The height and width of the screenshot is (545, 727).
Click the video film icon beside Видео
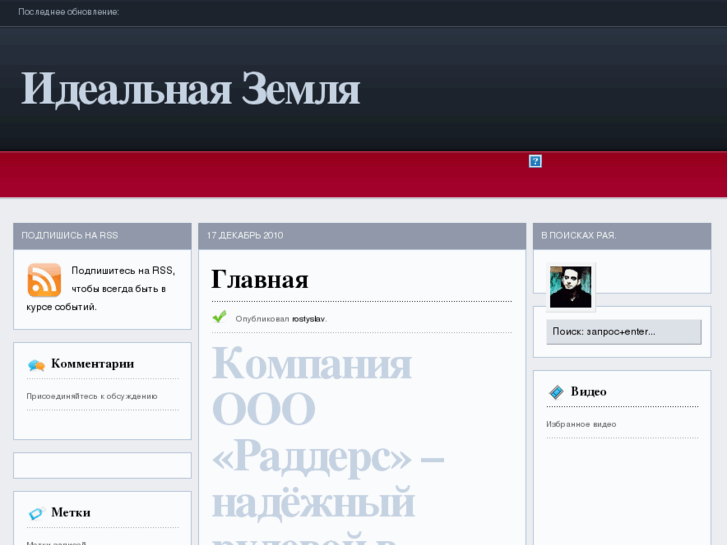tap(556, 392)
